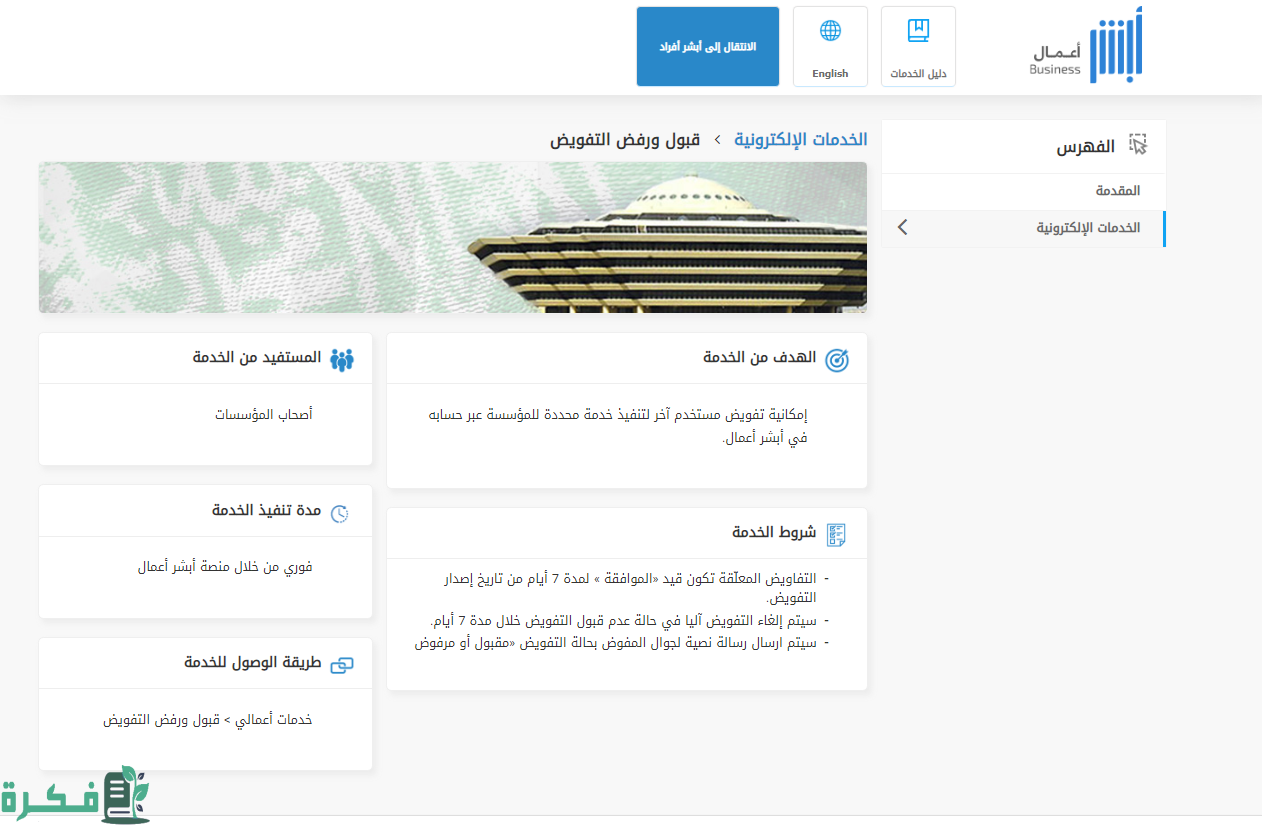
Task: Click فوري من خلال منصة أبشر أعمال text
Action: tap(225, 567)
